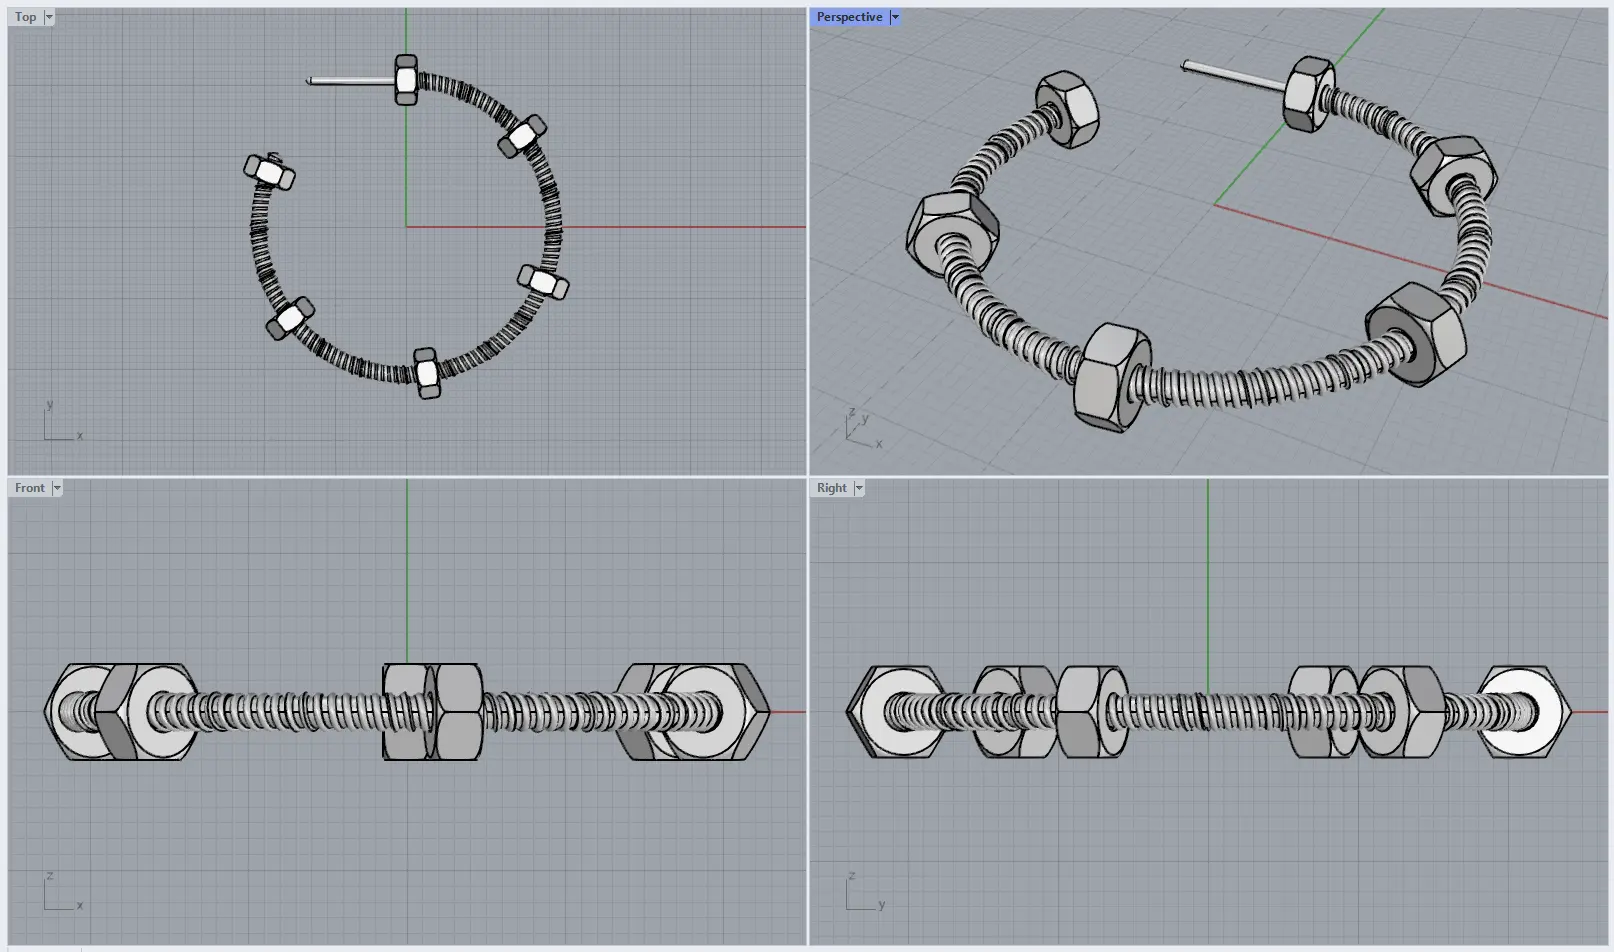Image resolution: width=1614 pixels, height=952 pixels.
Task: Select the leftmost hex nut in Right view
Action: 893,712
